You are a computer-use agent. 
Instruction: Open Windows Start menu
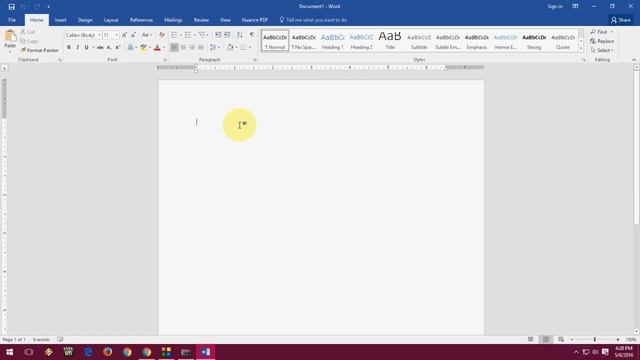tap(9, 352)
